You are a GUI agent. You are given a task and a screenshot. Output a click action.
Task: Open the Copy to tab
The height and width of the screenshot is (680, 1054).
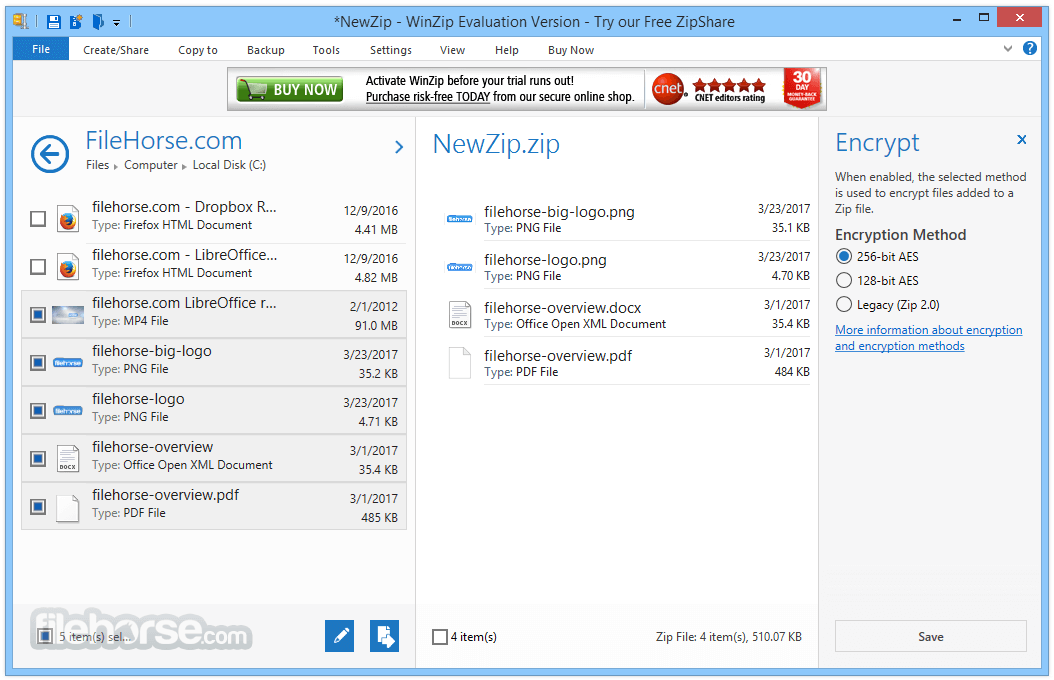[198, 50]
